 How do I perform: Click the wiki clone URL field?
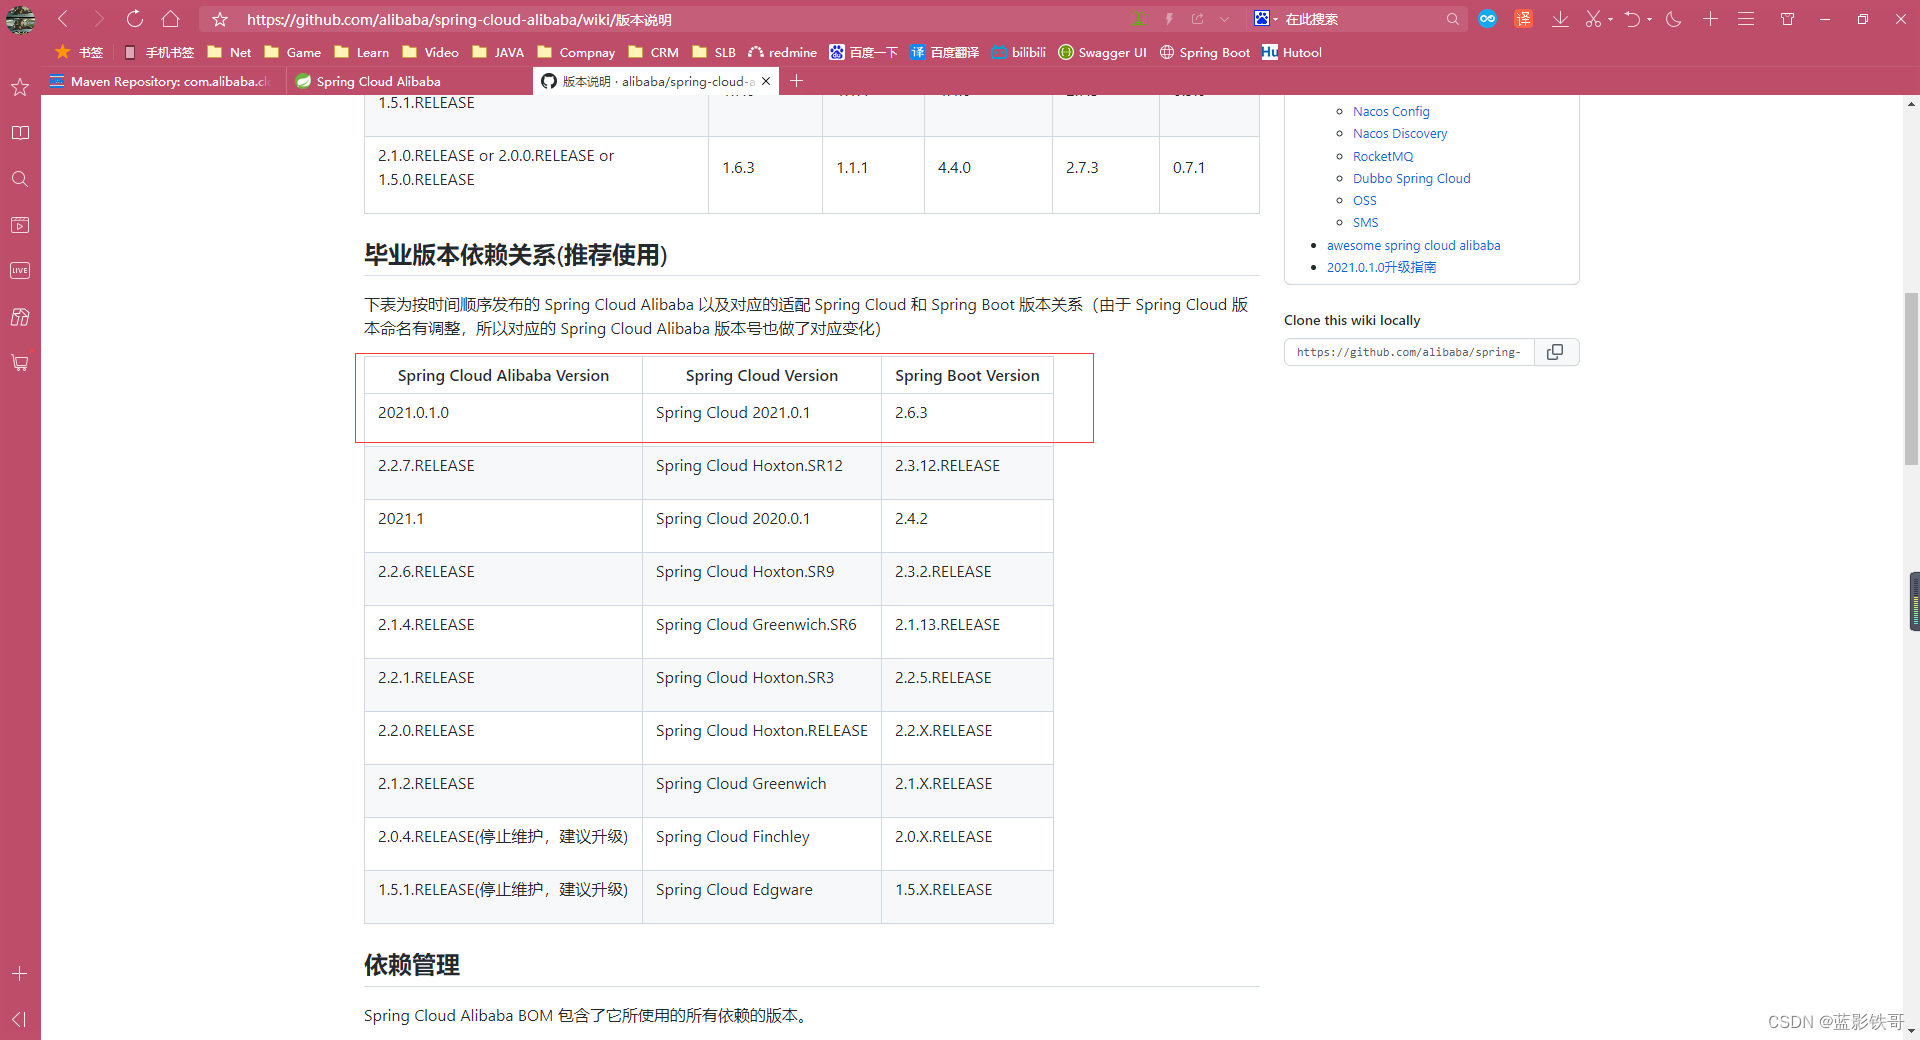pyautogui.click(x=1409, y=352)
